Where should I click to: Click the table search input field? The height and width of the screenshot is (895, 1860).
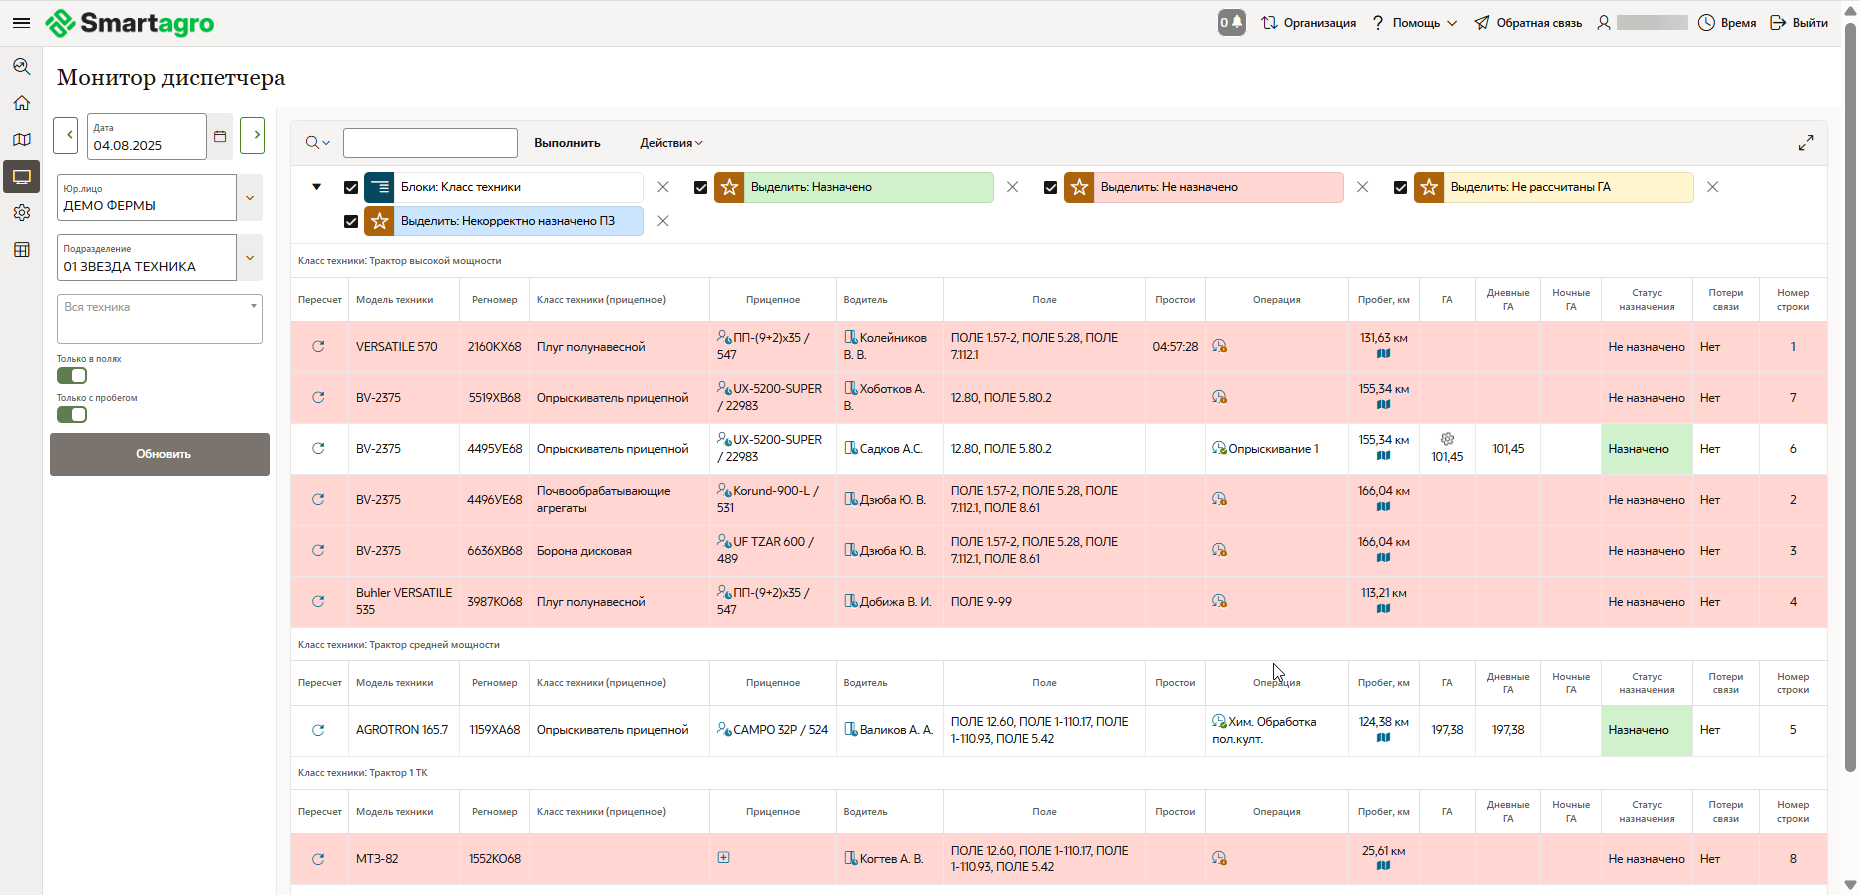coord(430,143)
